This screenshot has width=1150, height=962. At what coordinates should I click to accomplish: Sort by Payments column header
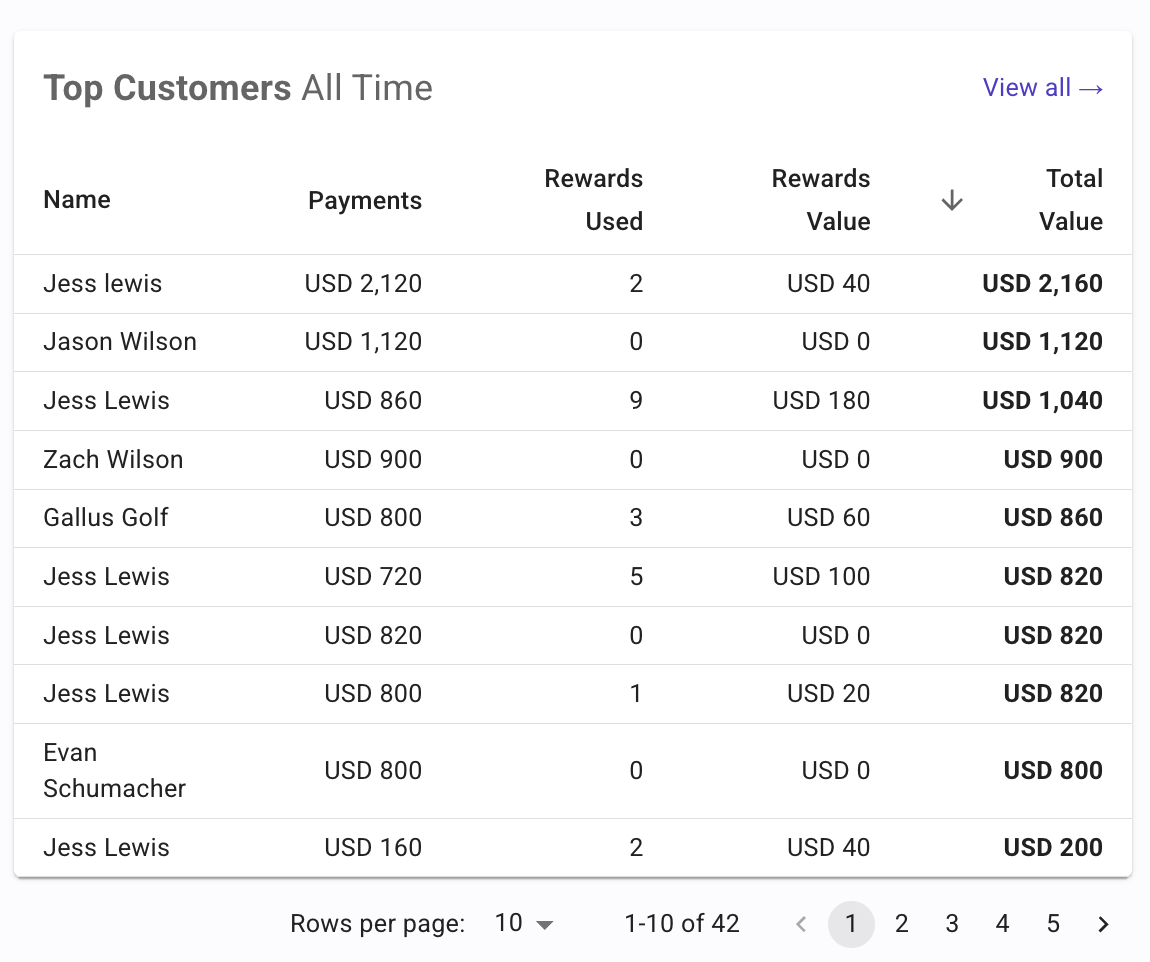pyautogui.click(x=364, y=201)
